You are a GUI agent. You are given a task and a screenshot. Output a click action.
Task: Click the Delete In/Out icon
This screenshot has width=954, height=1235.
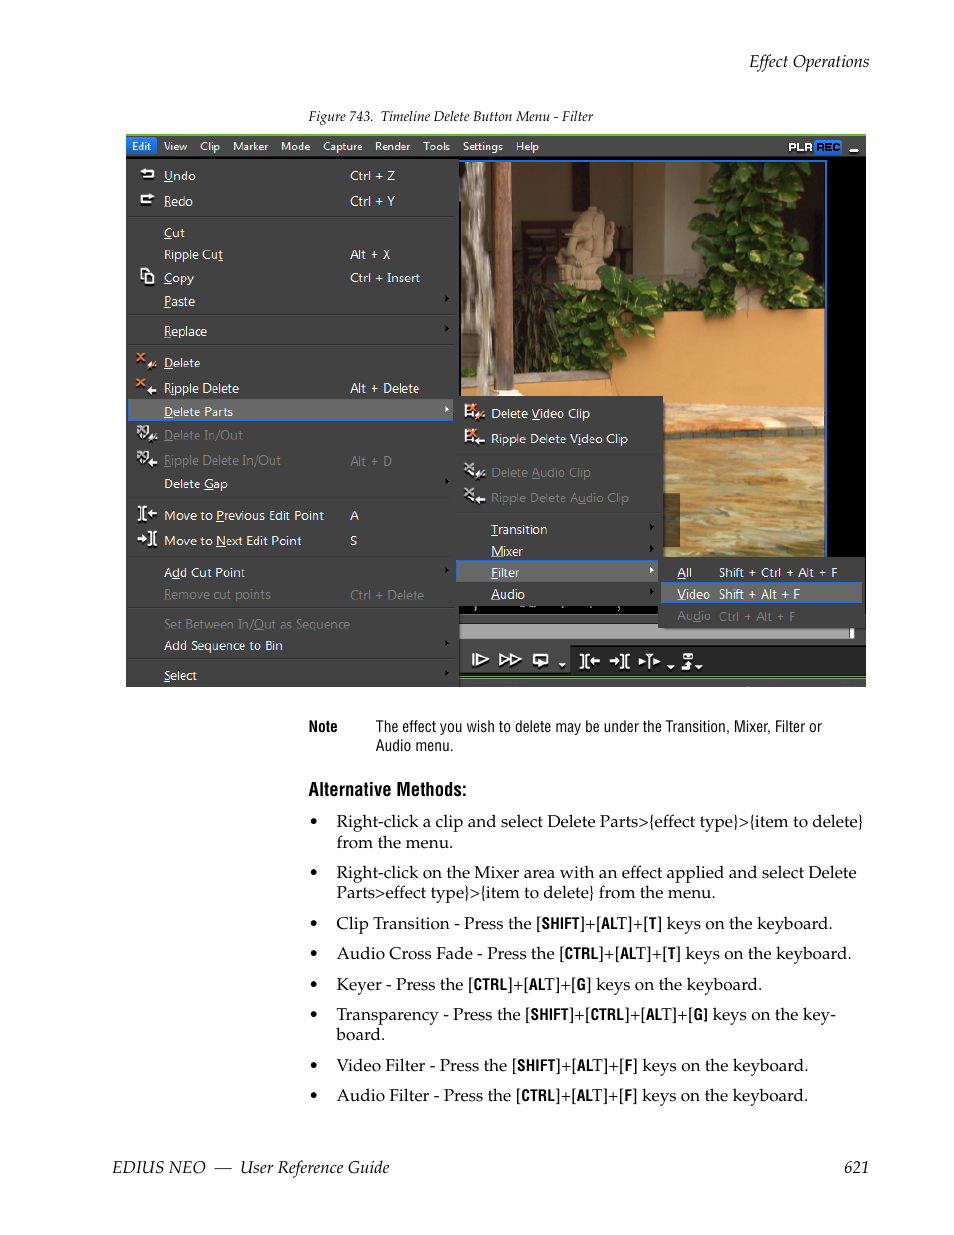pyautogui.click(x=147, y=434)
